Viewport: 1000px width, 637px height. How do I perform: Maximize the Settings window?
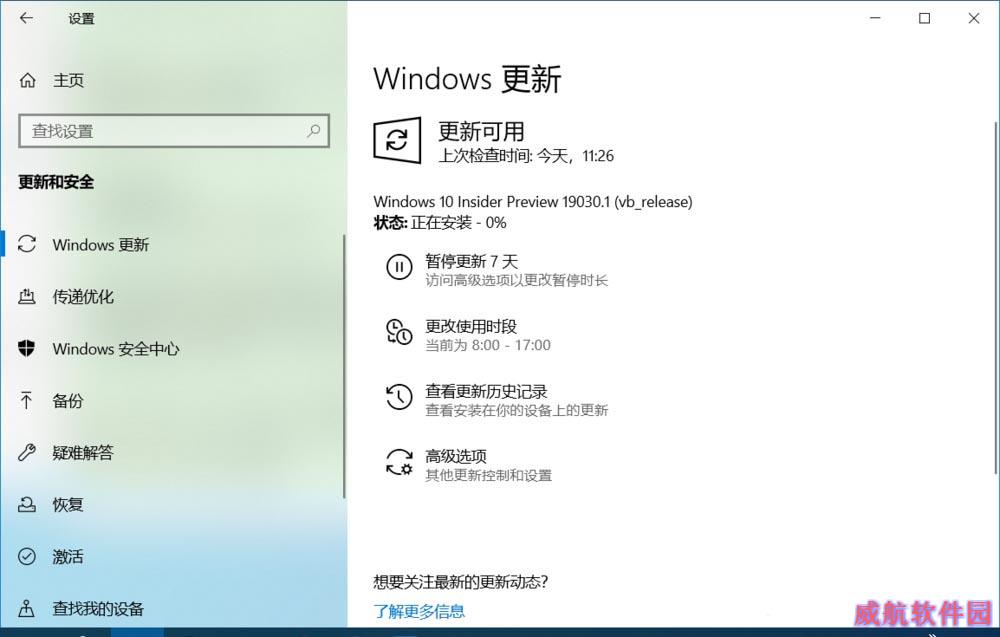pos(924,18)
